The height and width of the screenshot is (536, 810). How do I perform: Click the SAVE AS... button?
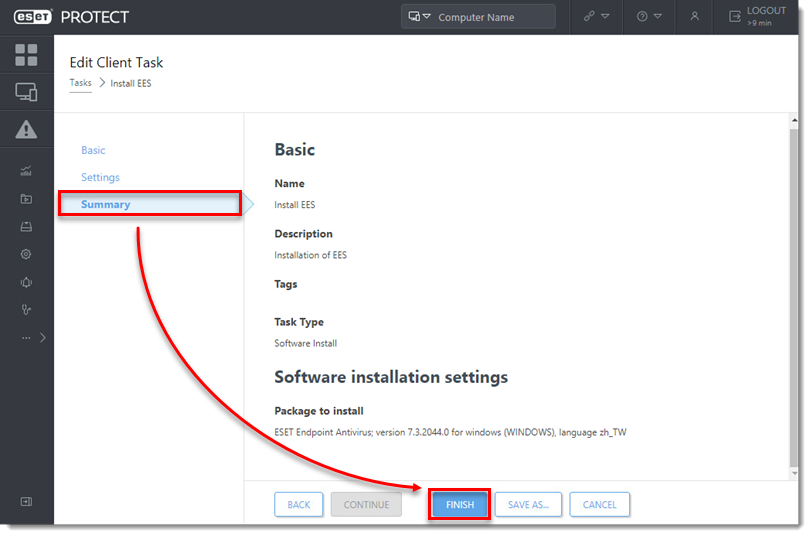point(528,505)
